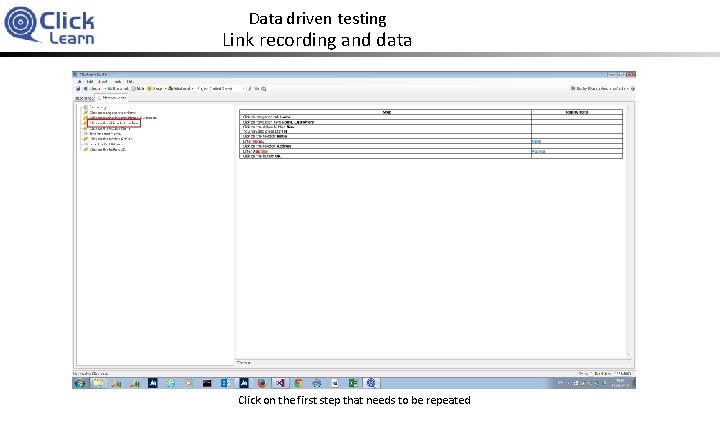Viewport: 720px width, 437px height.
Task: Launch Internet Explorer from the taskbar
Action: [x=171, y=383]
